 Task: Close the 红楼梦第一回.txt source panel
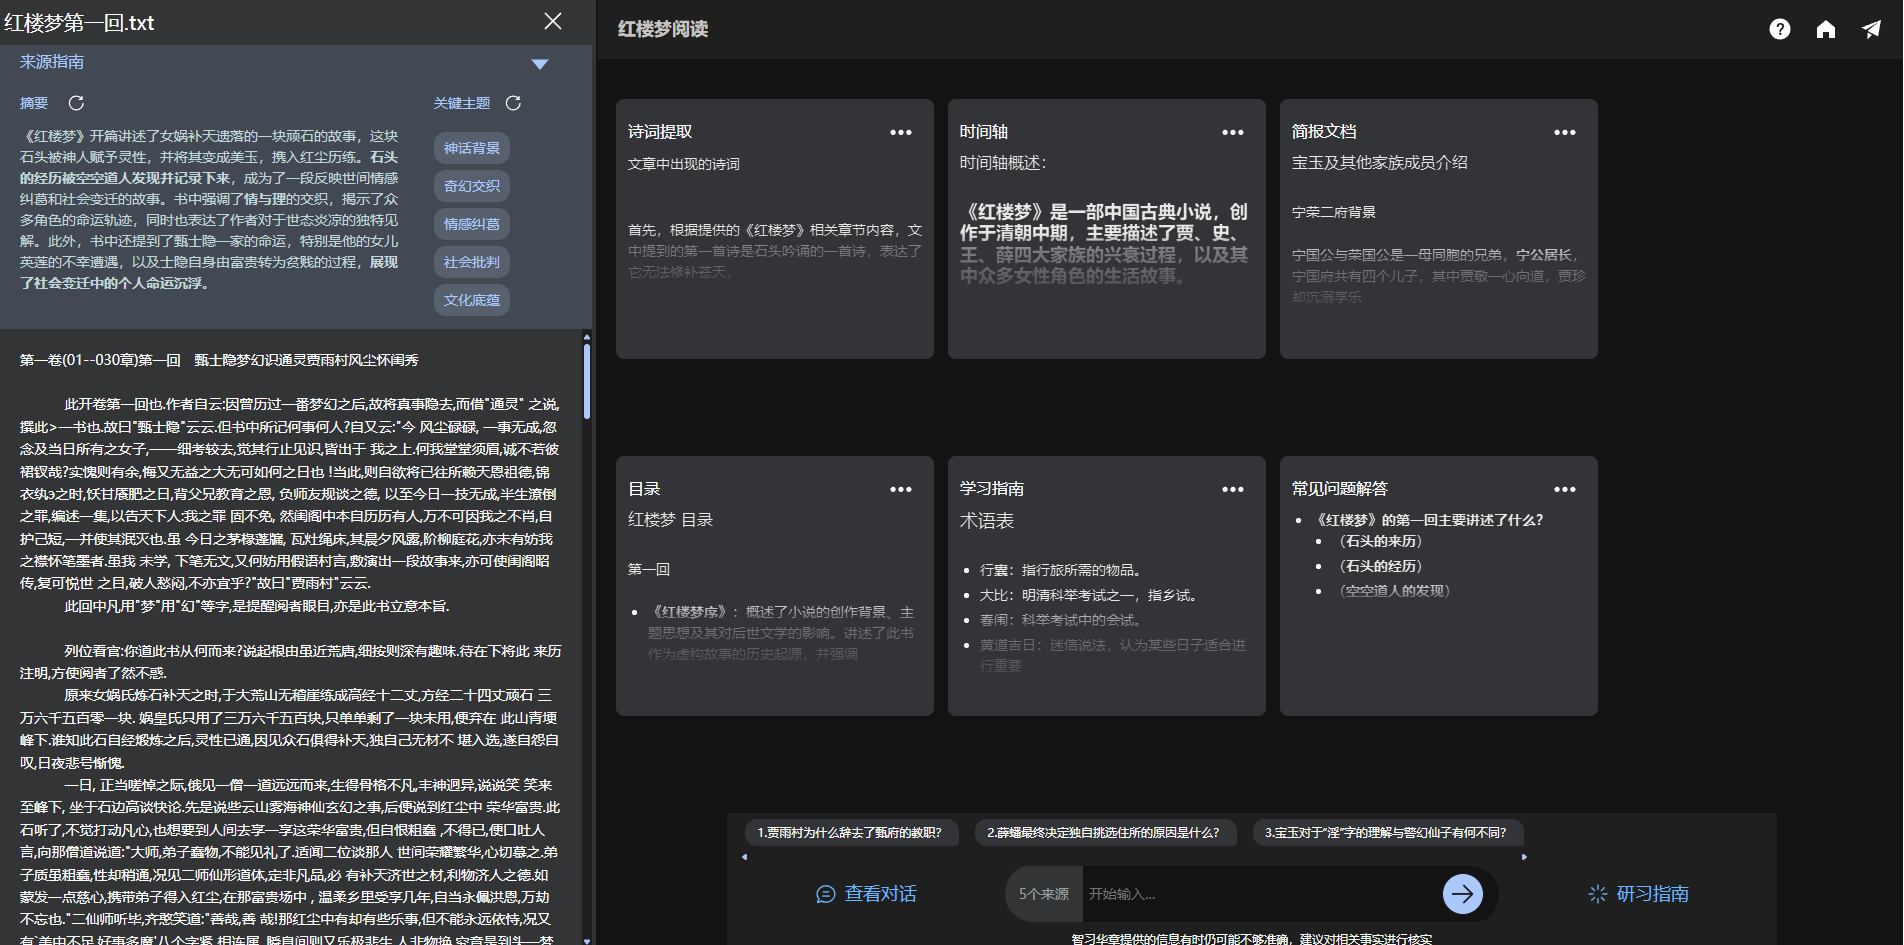pos(553,21)
